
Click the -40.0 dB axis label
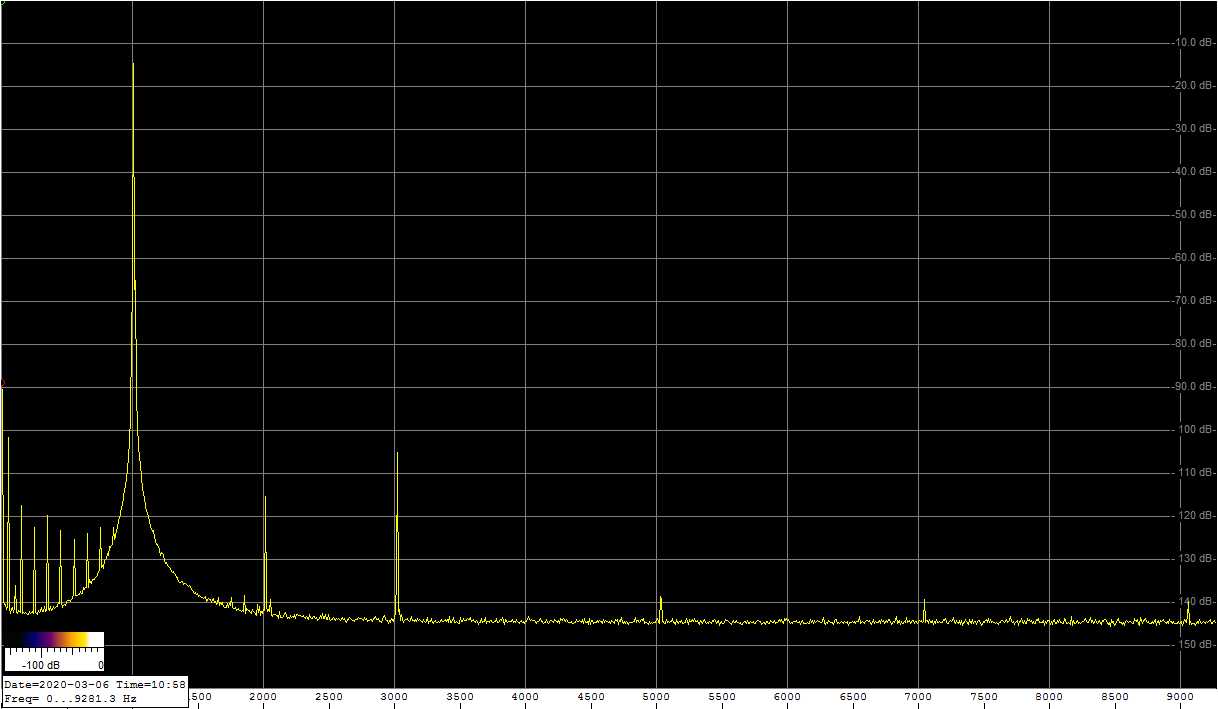click(x=1193, y=171)
